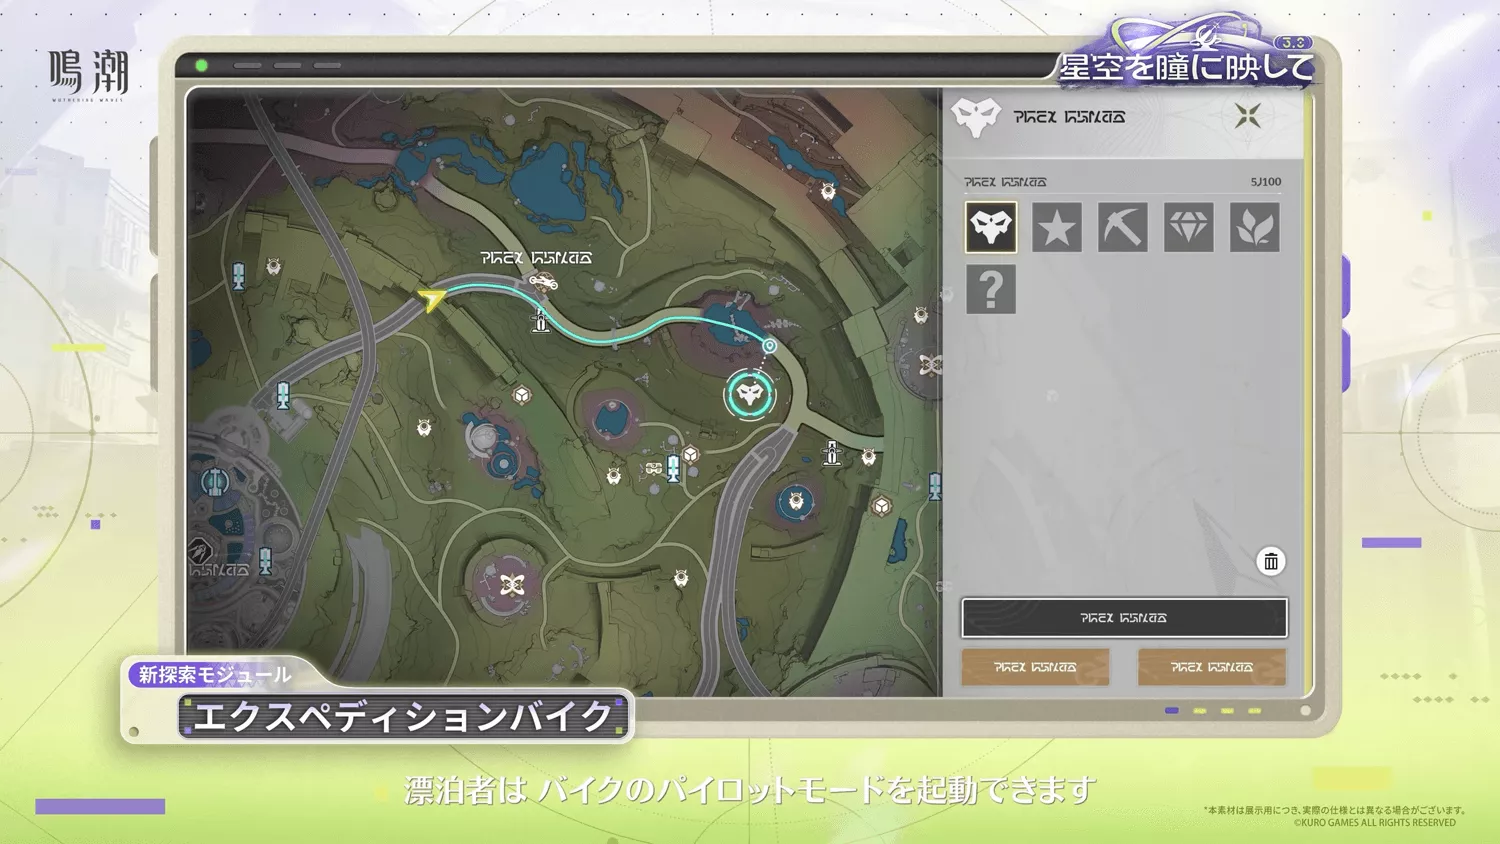Toggle the leaf plant resource filter
This screenshot has width=1500, height=844.
(1254, 227)
